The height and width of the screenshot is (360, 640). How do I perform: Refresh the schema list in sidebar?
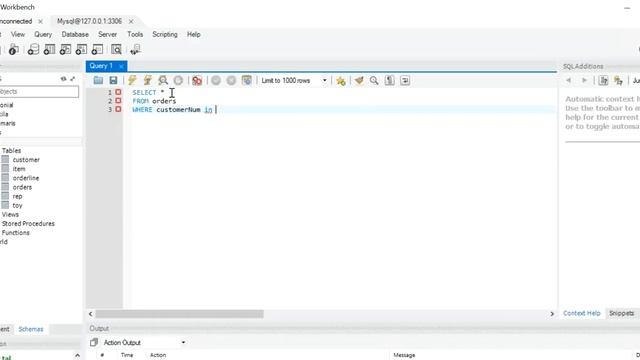(64, 79)
